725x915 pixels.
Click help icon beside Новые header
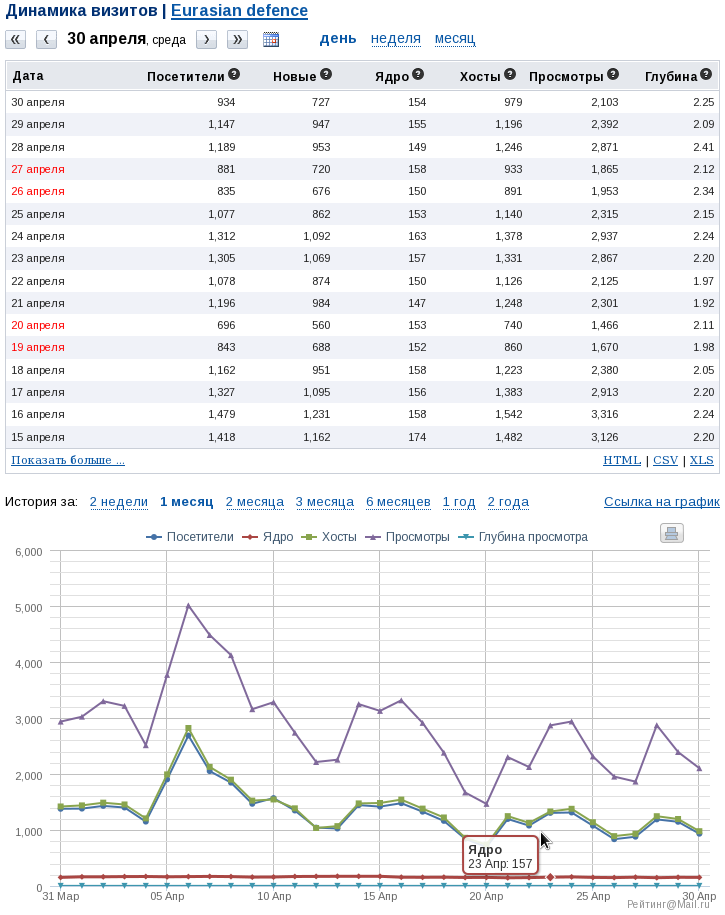click(x=326, y=74)
